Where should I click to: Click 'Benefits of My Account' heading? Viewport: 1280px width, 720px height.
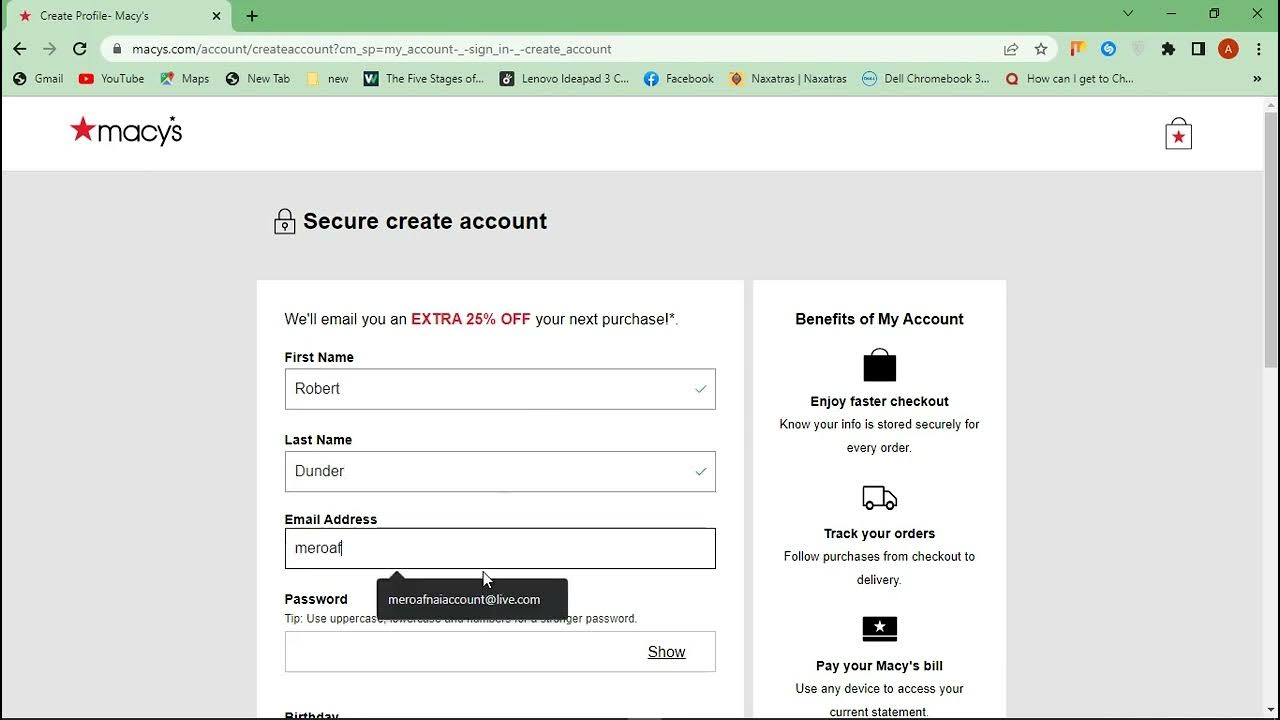tap(879, 319)
